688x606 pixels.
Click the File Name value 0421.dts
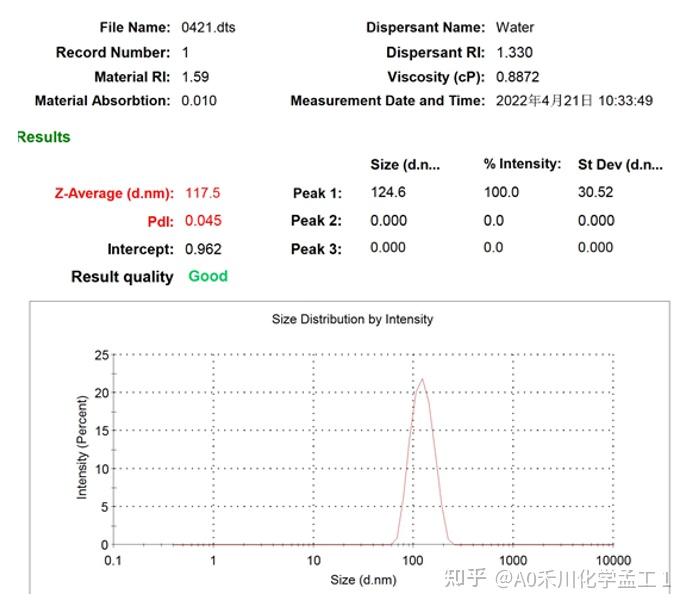208,28
